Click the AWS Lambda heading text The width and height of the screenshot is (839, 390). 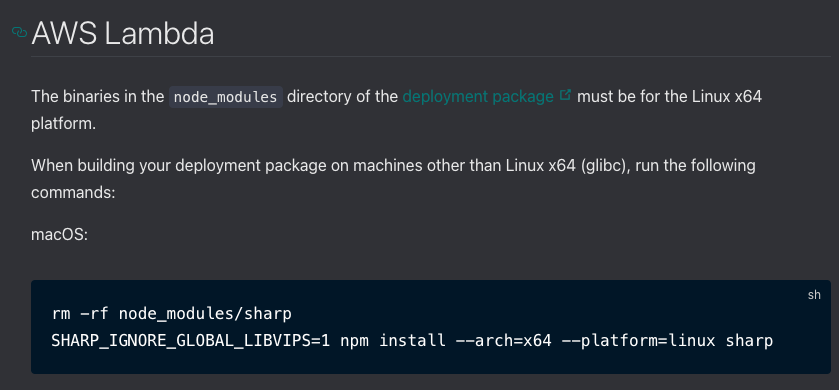123,34
